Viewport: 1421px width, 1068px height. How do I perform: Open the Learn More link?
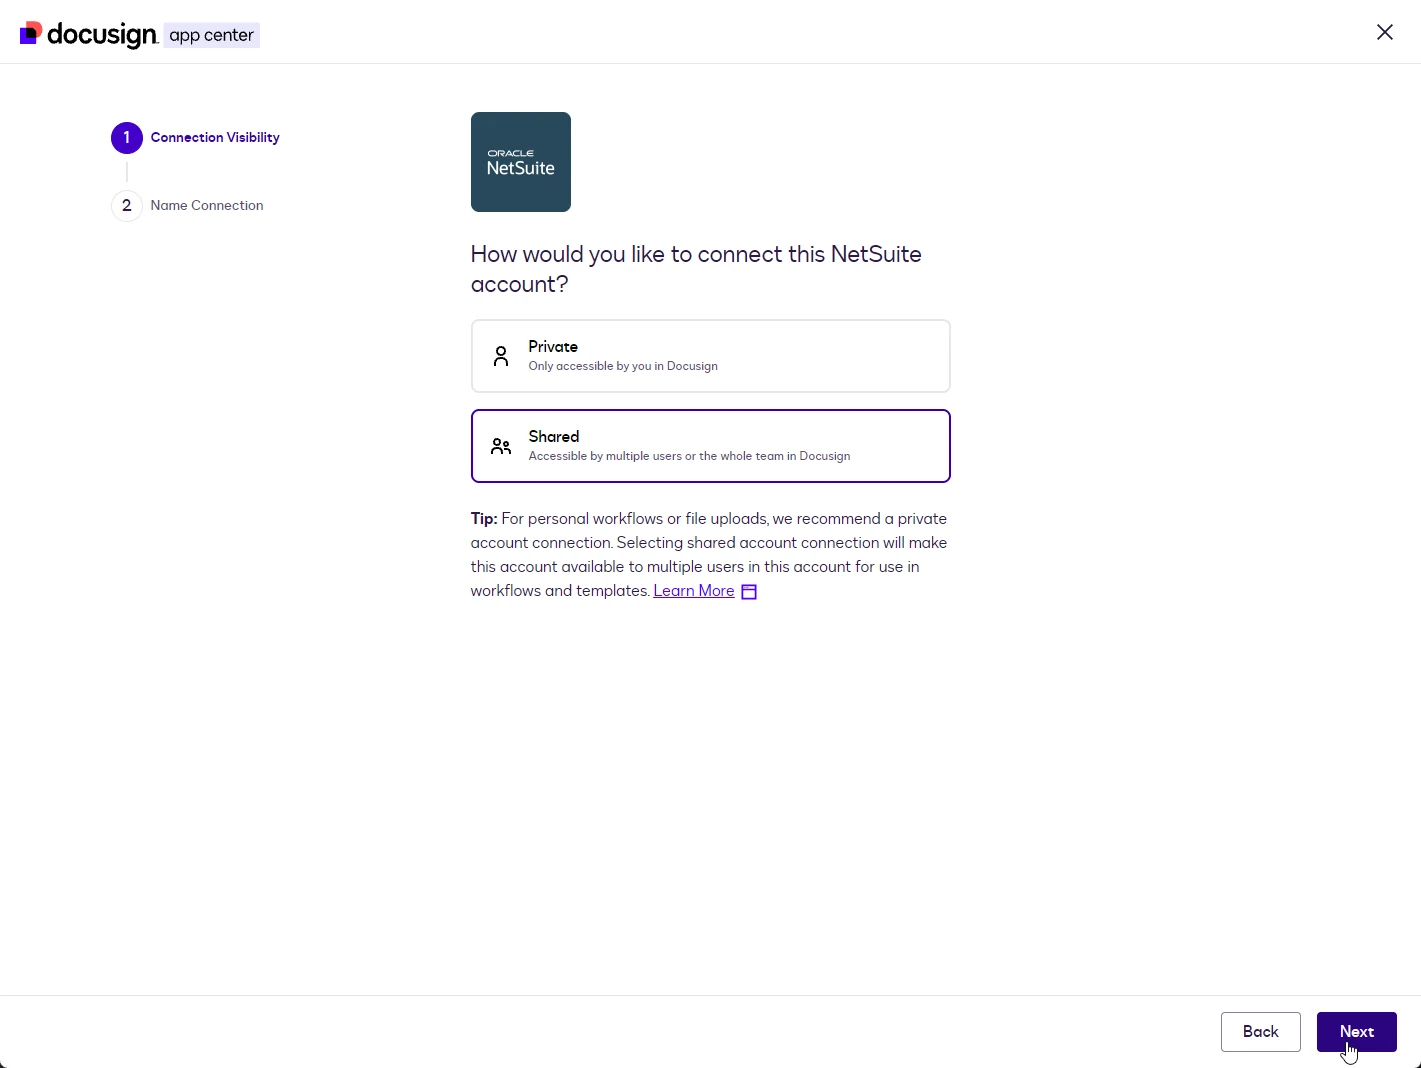[x=694, y=591]
